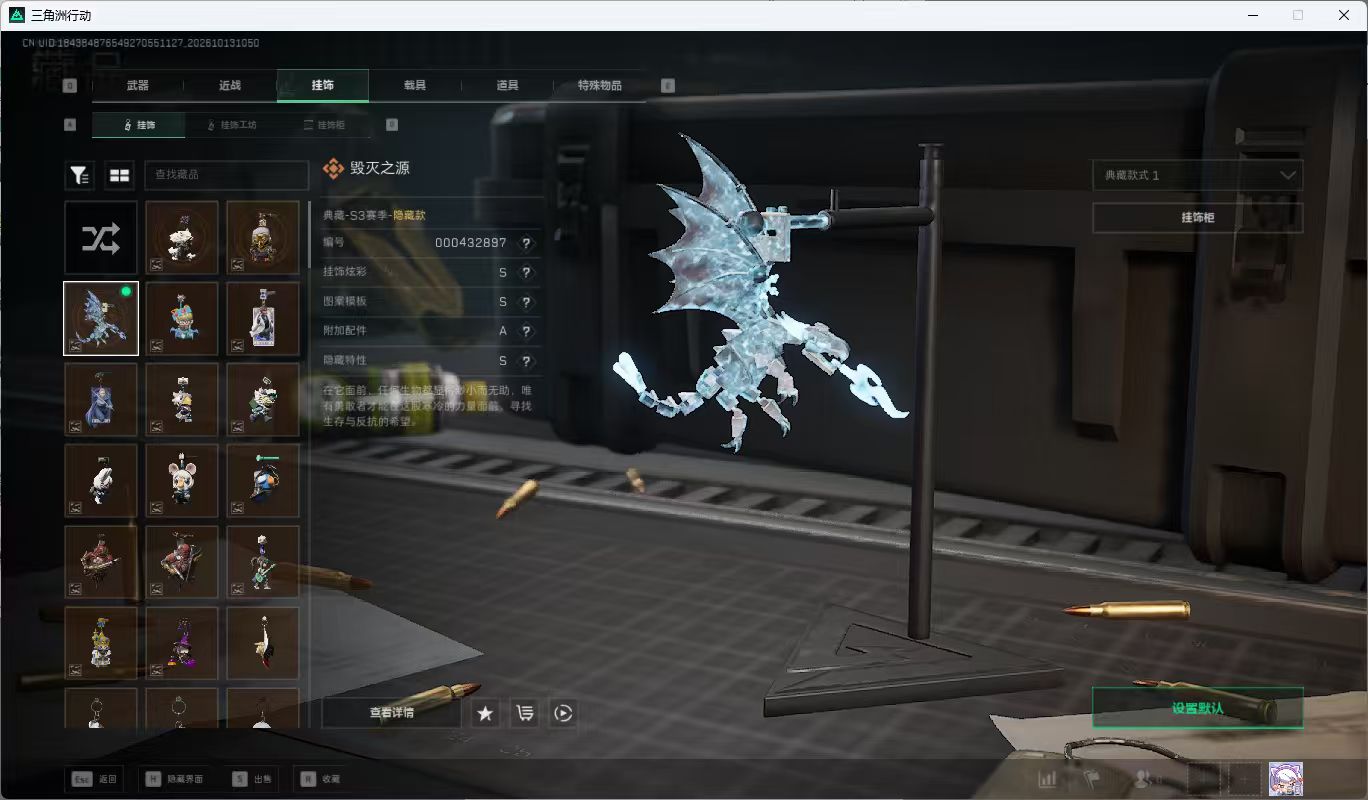Switch to the 载具 tab

point(415,85)
